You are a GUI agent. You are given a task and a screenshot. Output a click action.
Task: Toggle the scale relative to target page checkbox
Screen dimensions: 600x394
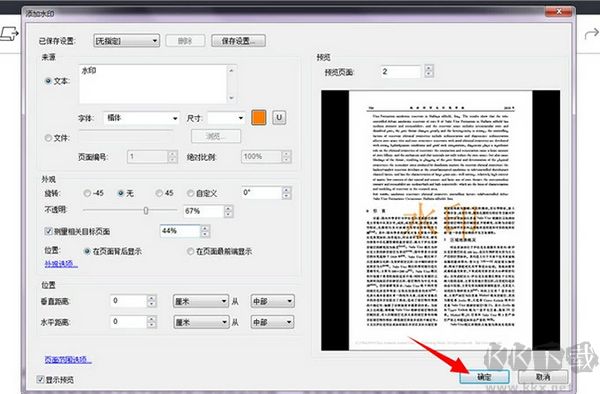click(x=48, y=231)
